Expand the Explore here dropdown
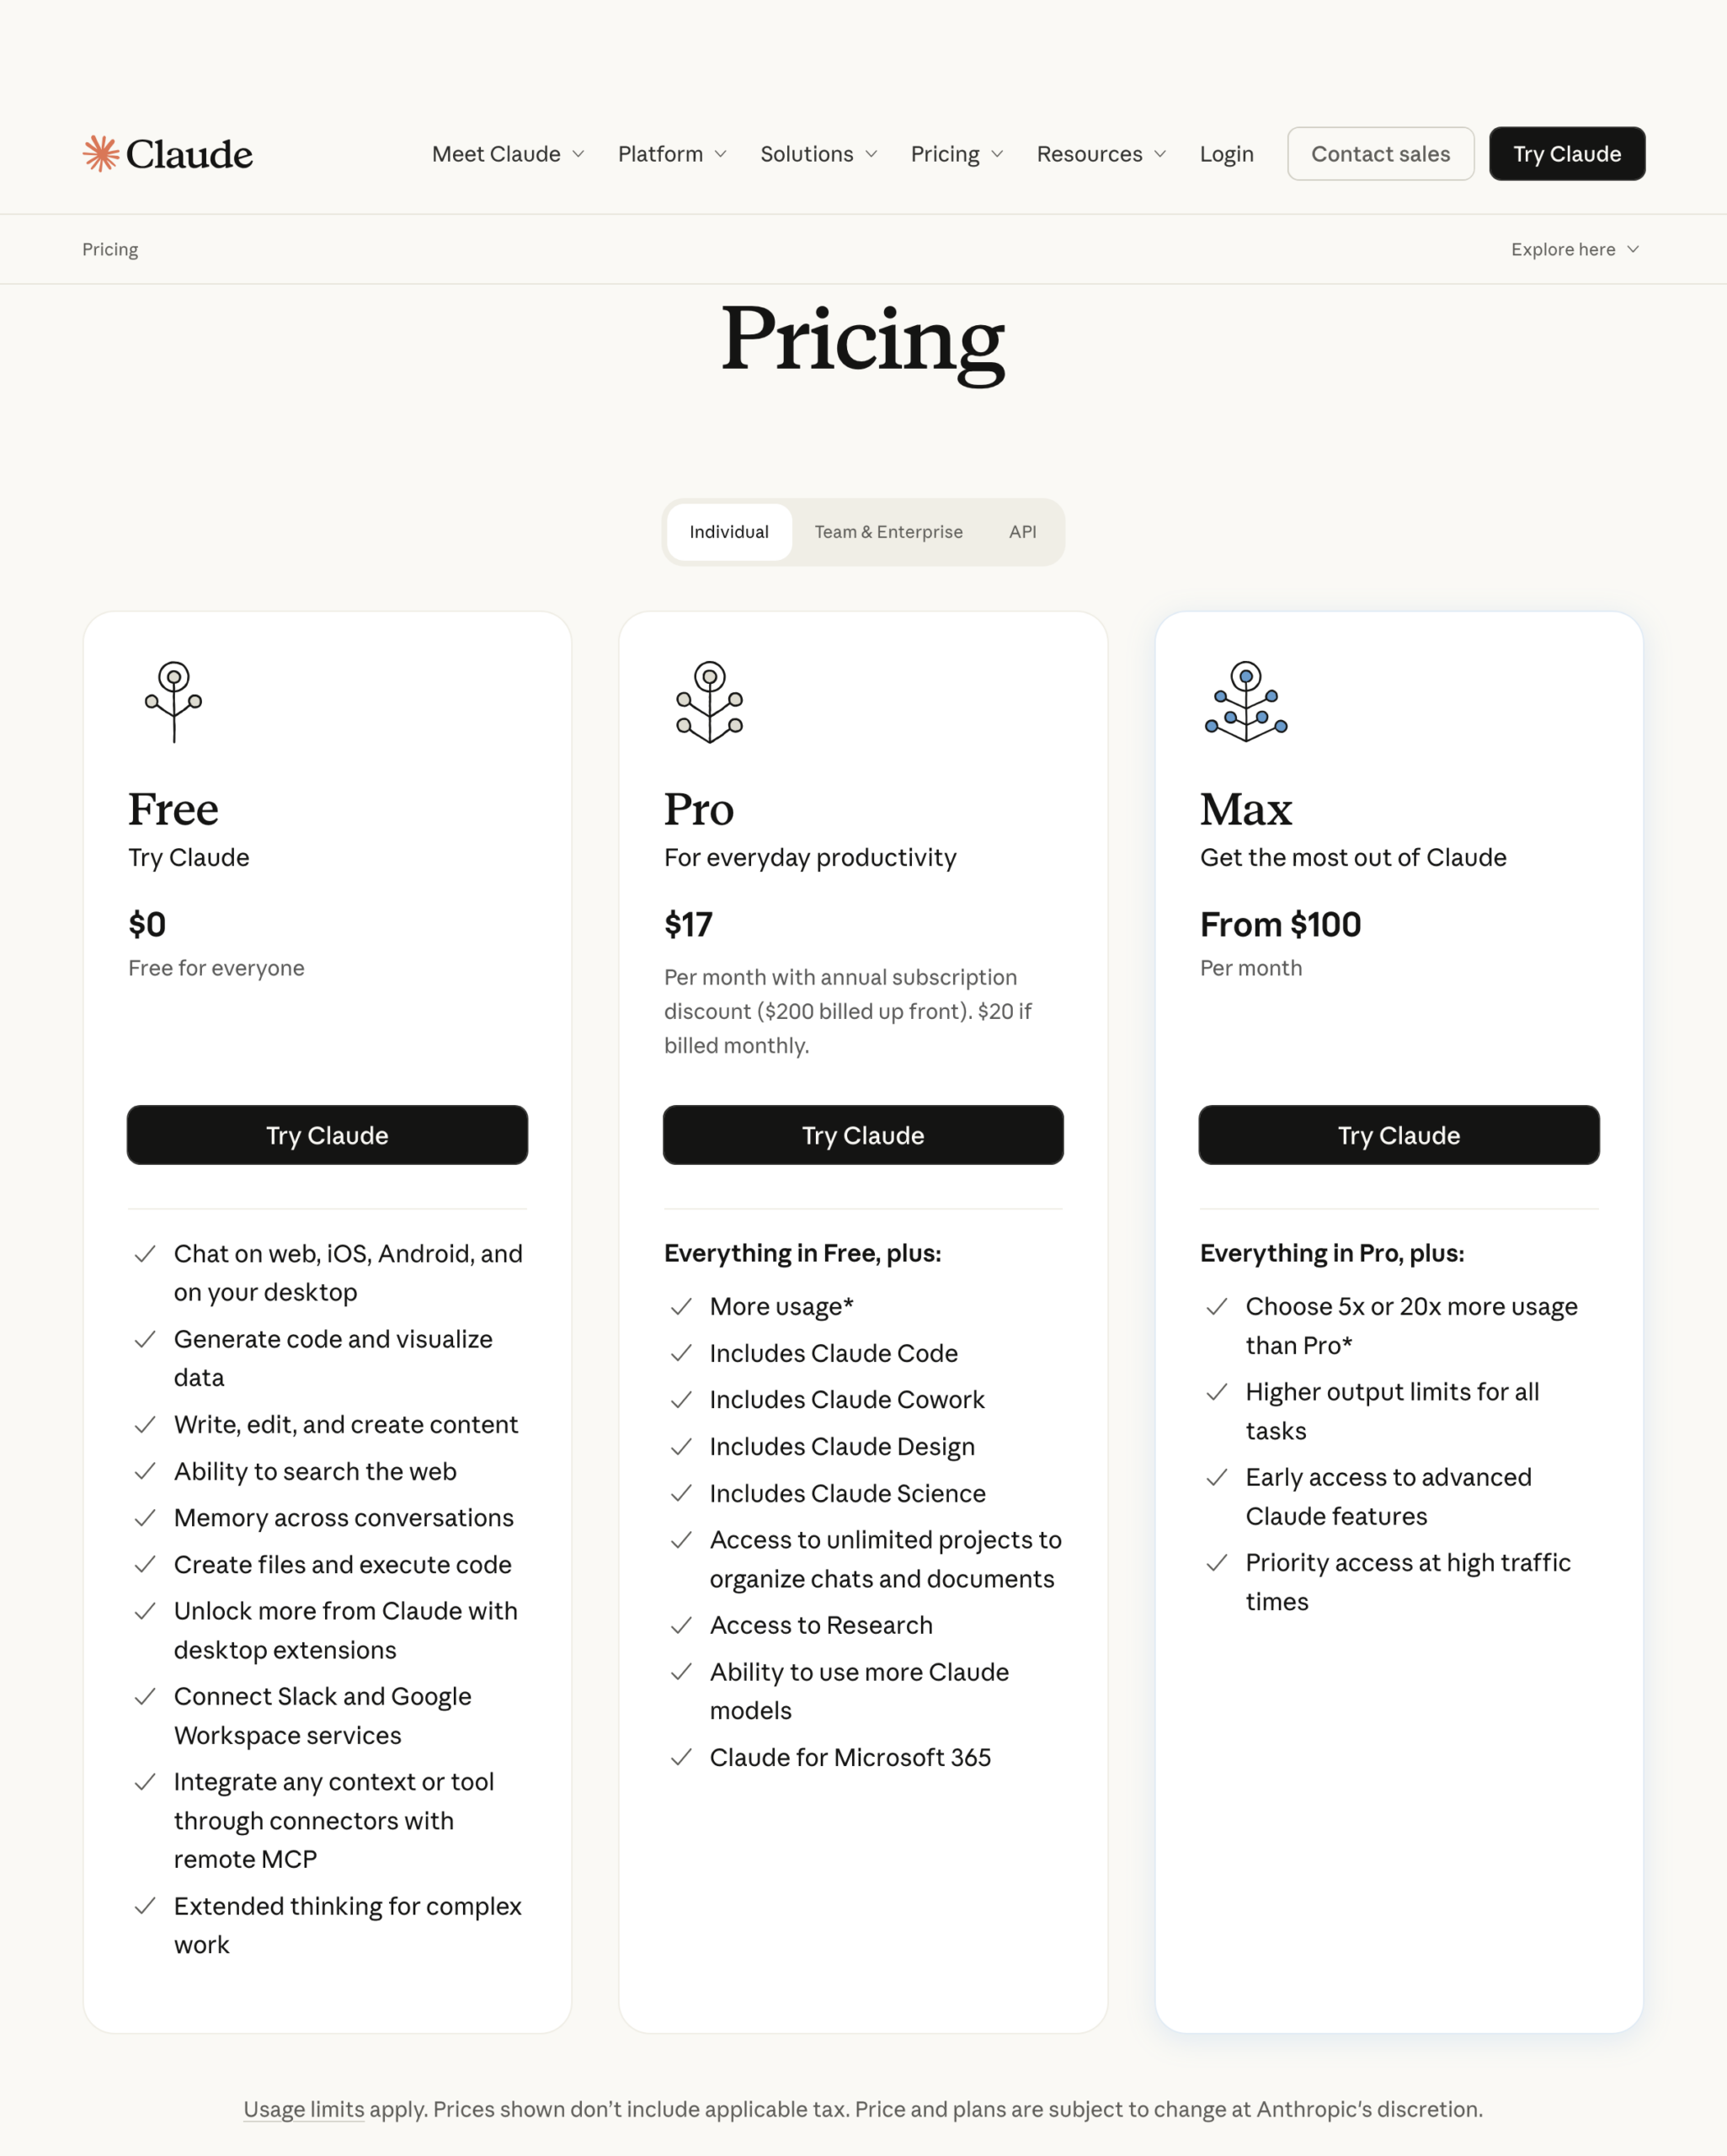 [1575, 249]
